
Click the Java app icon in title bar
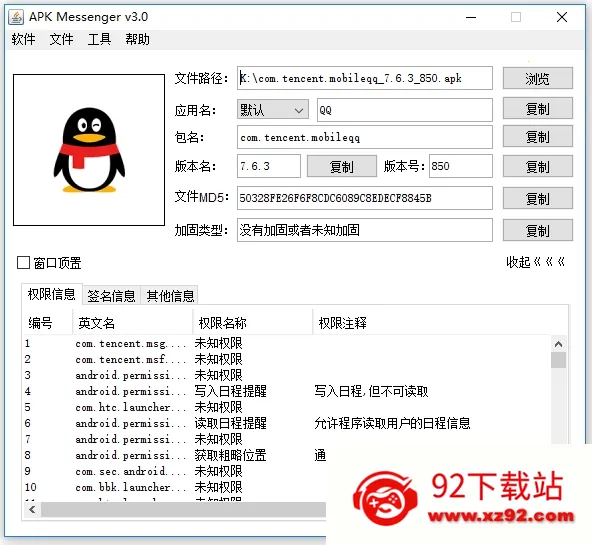pyautogui.click(x=16, y=17)
